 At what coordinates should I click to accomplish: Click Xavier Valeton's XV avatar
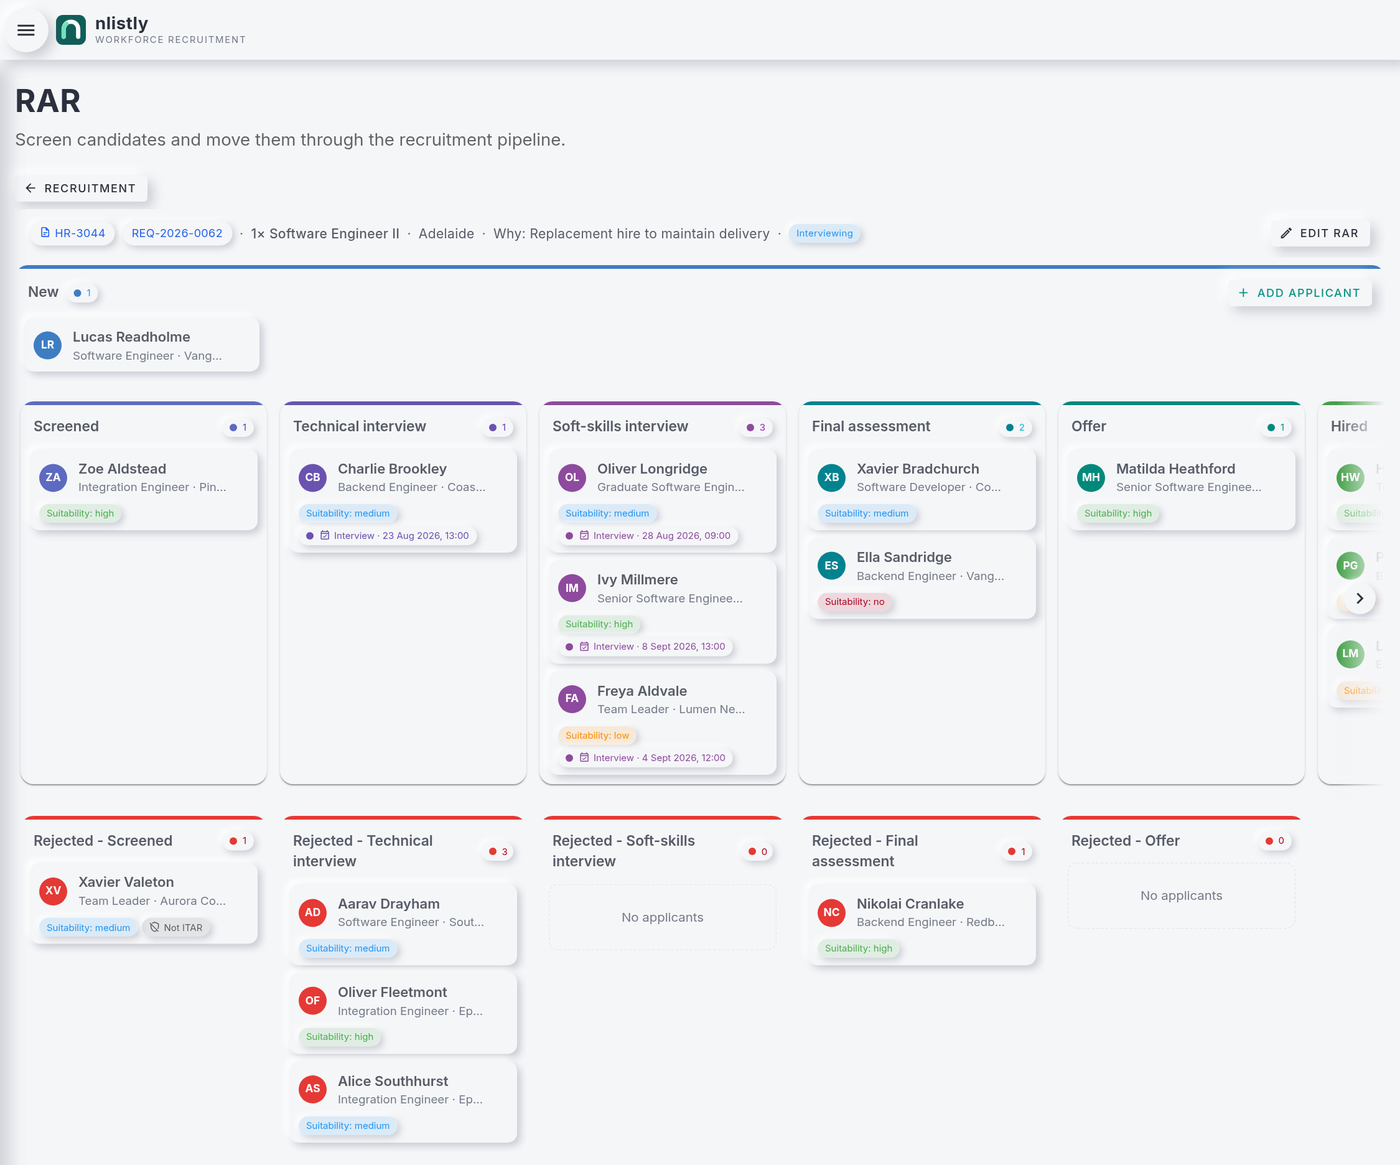click(x=54, y=890)
